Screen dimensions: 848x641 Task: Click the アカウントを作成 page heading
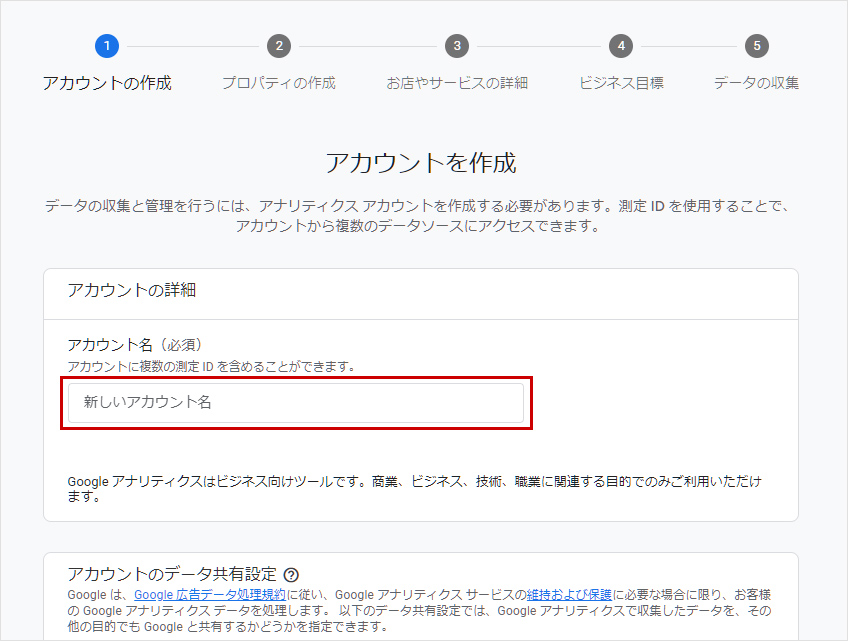(421, 163)
